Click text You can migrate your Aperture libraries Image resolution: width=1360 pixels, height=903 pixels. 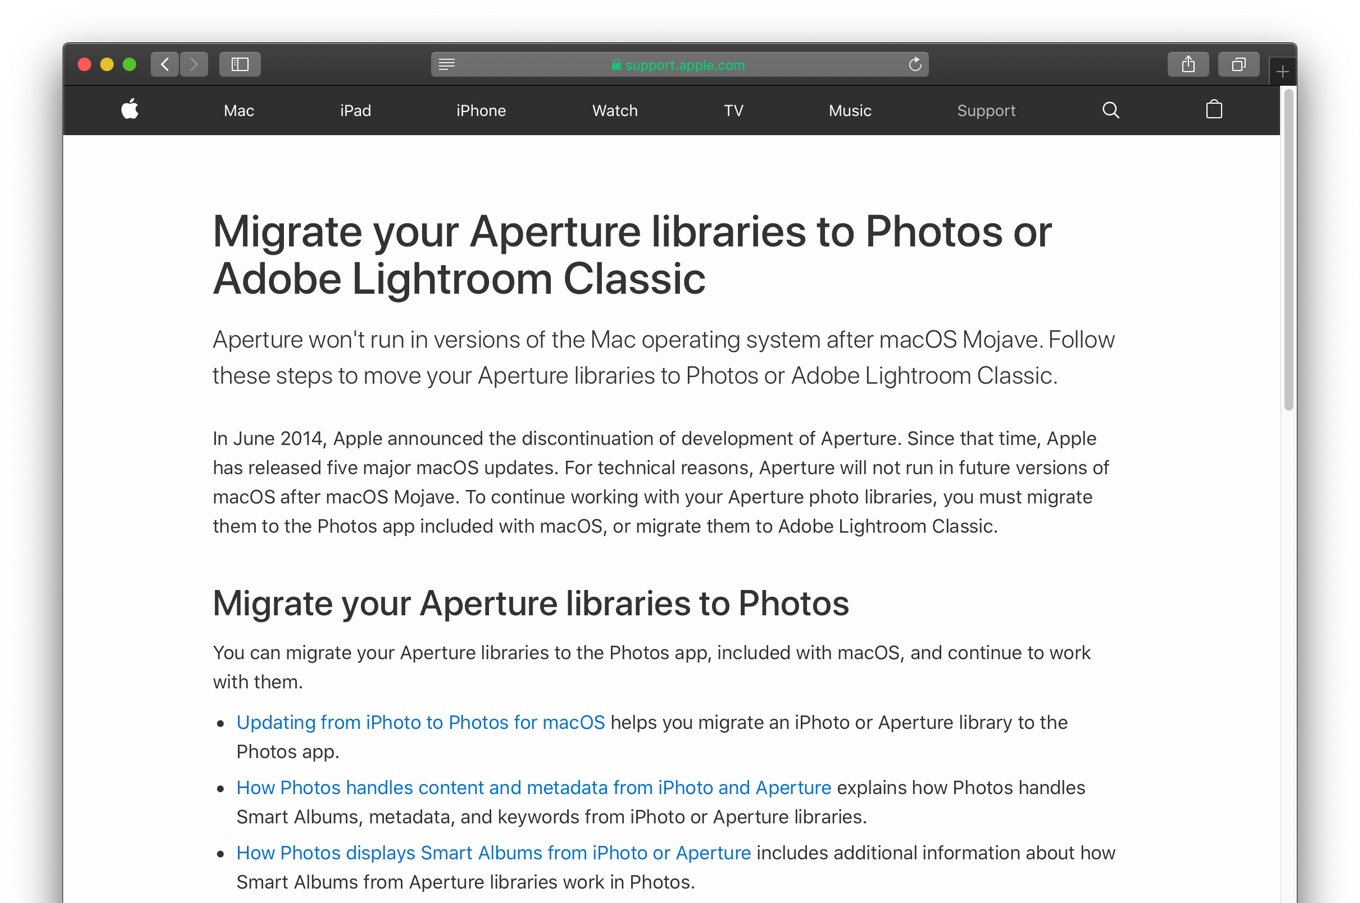pos(652,667)
